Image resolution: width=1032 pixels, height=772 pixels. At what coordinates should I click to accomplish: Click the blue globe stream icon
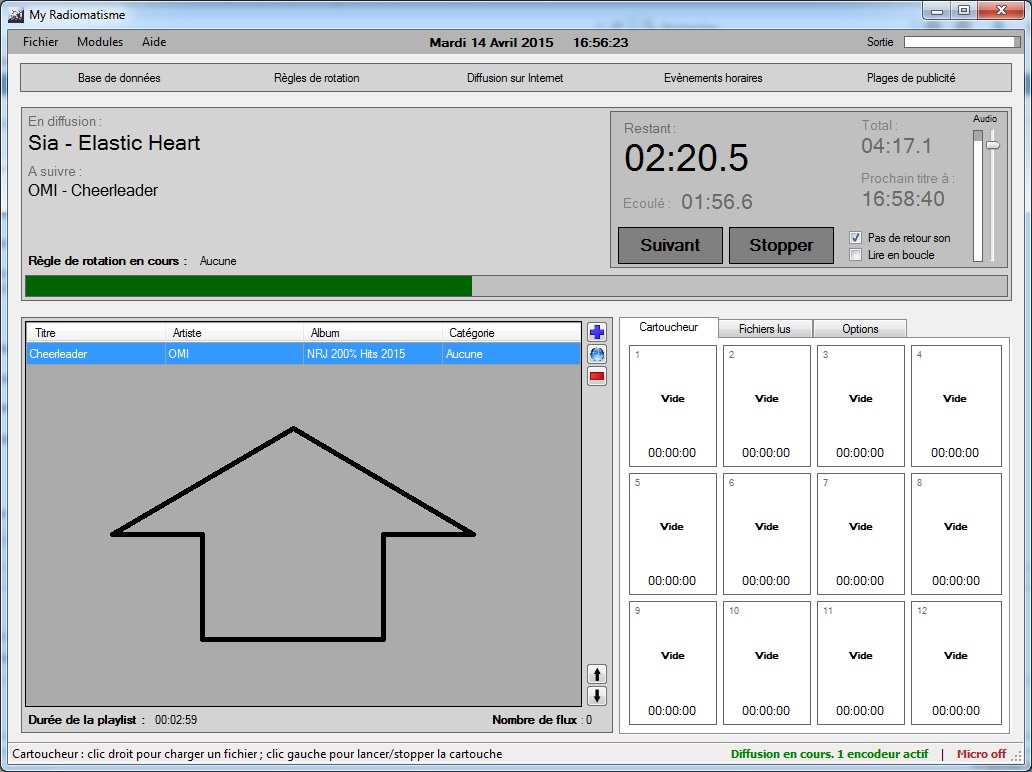click(597, 354)
